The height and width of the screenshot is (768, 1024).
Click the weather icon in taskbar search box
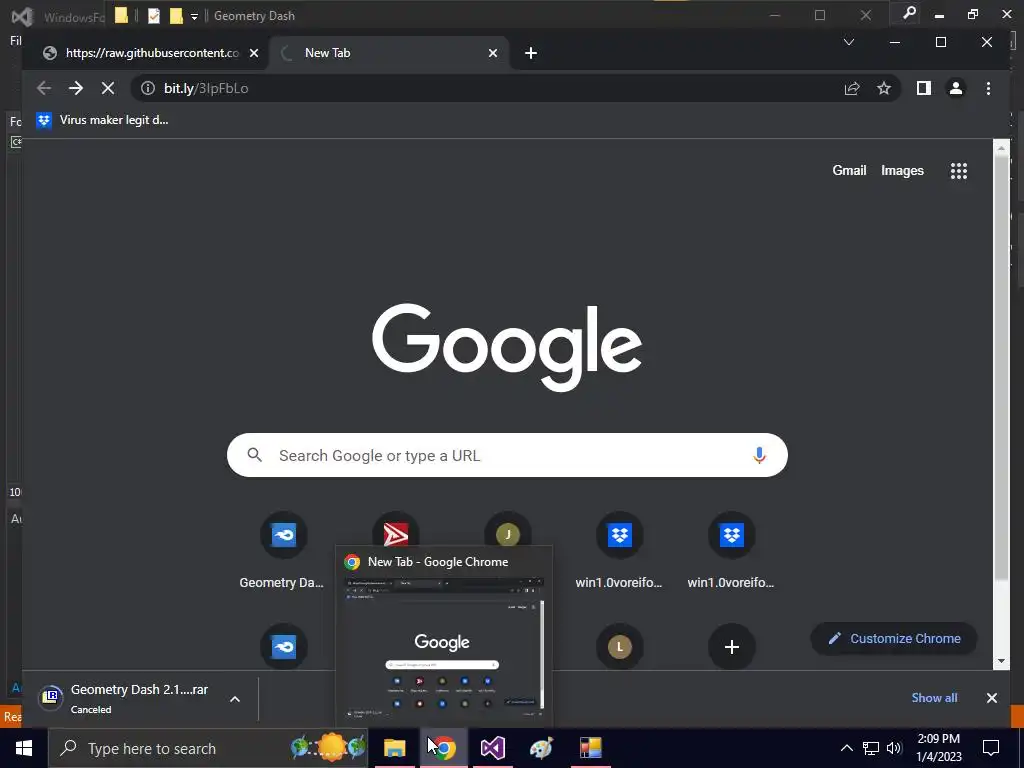329,748
